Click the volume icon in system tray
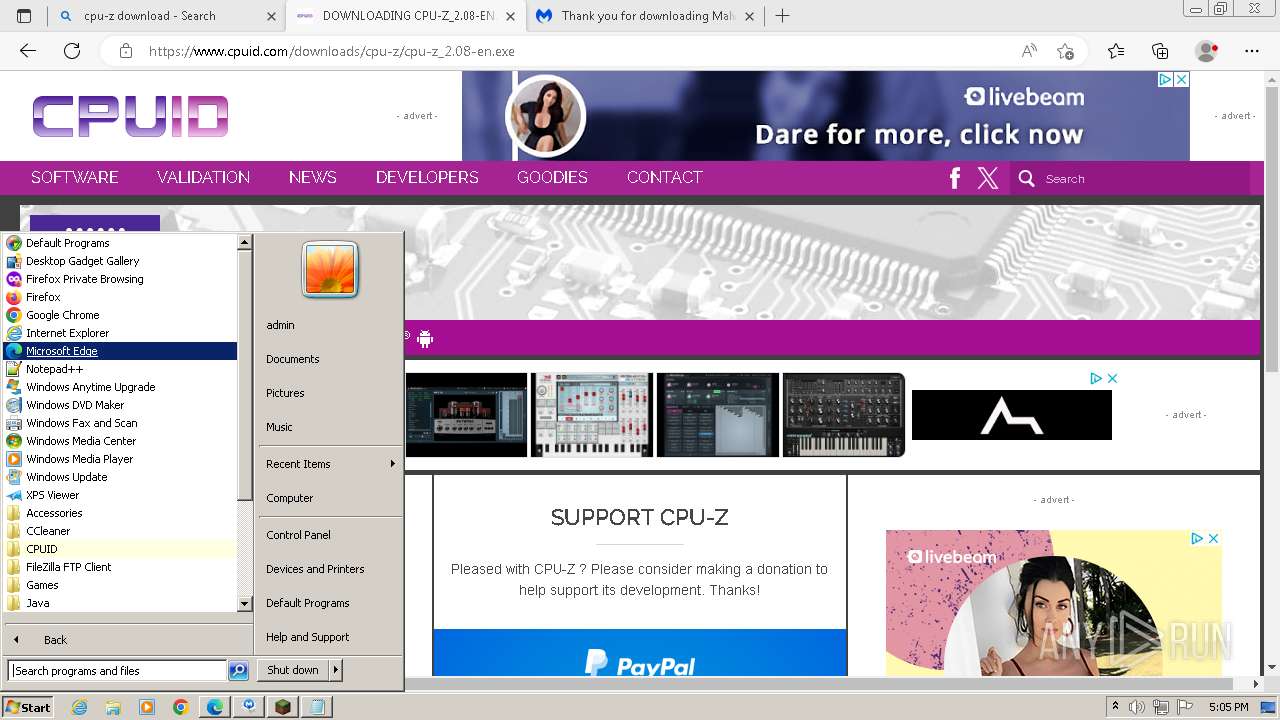Viewport: 1280px width, 720px height. point(1137,707)
